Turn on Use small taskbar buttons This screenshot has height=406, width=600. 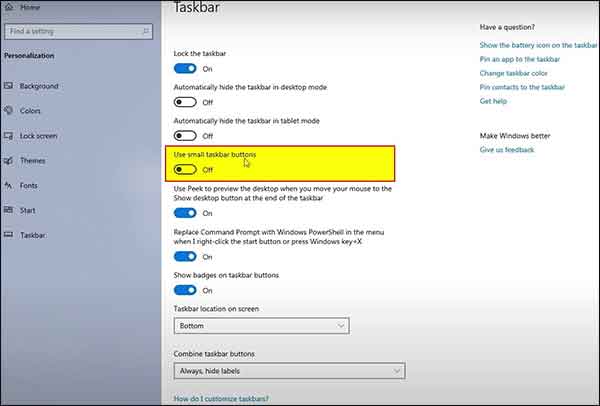185,170
